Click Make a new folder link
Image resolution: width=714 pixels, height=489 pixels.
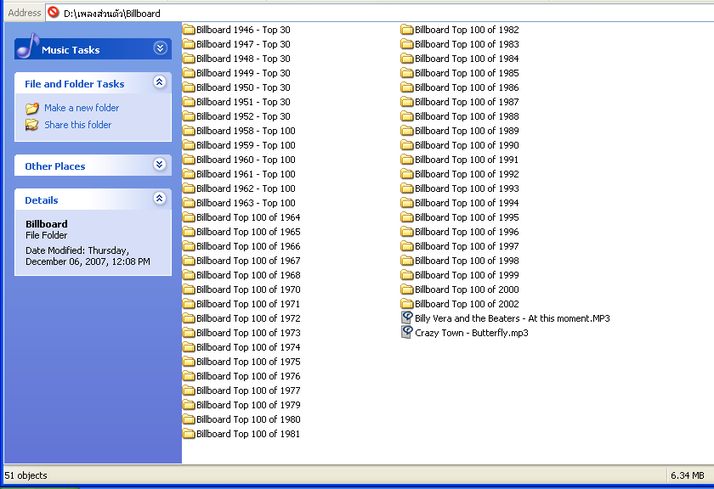(82, 108)
